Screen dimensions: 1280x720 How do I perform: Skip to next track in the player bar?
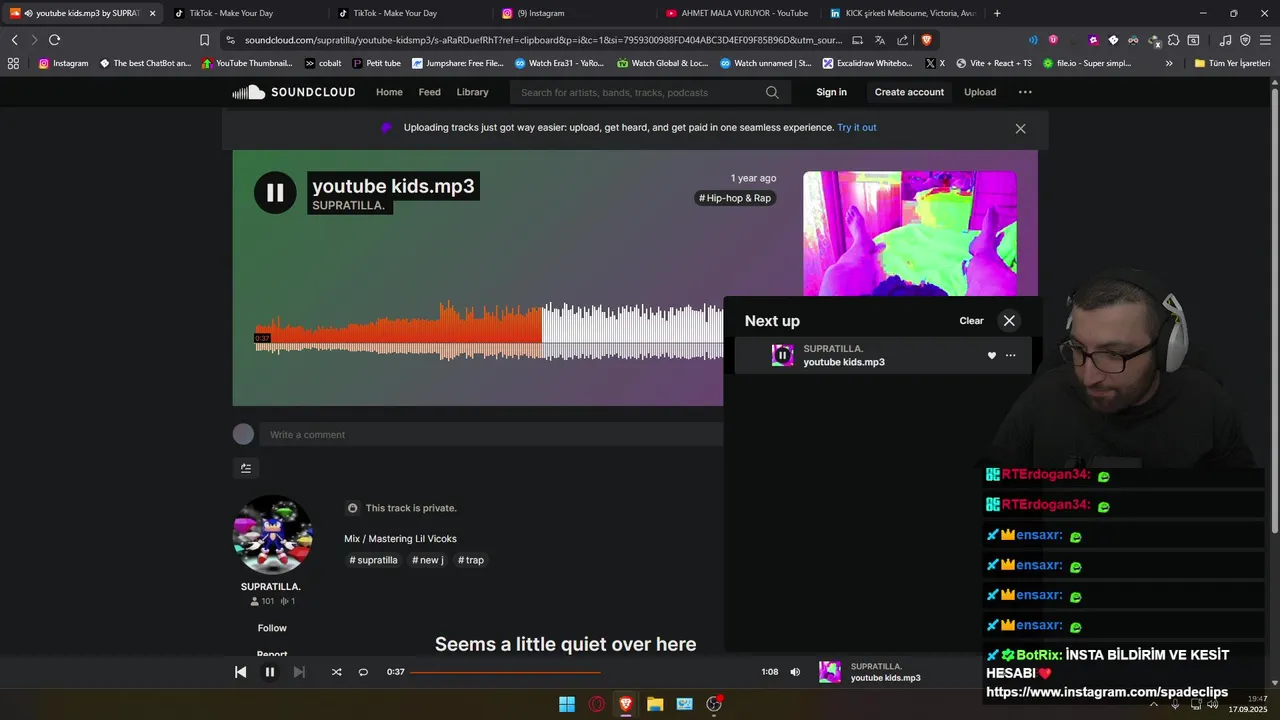pos(298,672)
